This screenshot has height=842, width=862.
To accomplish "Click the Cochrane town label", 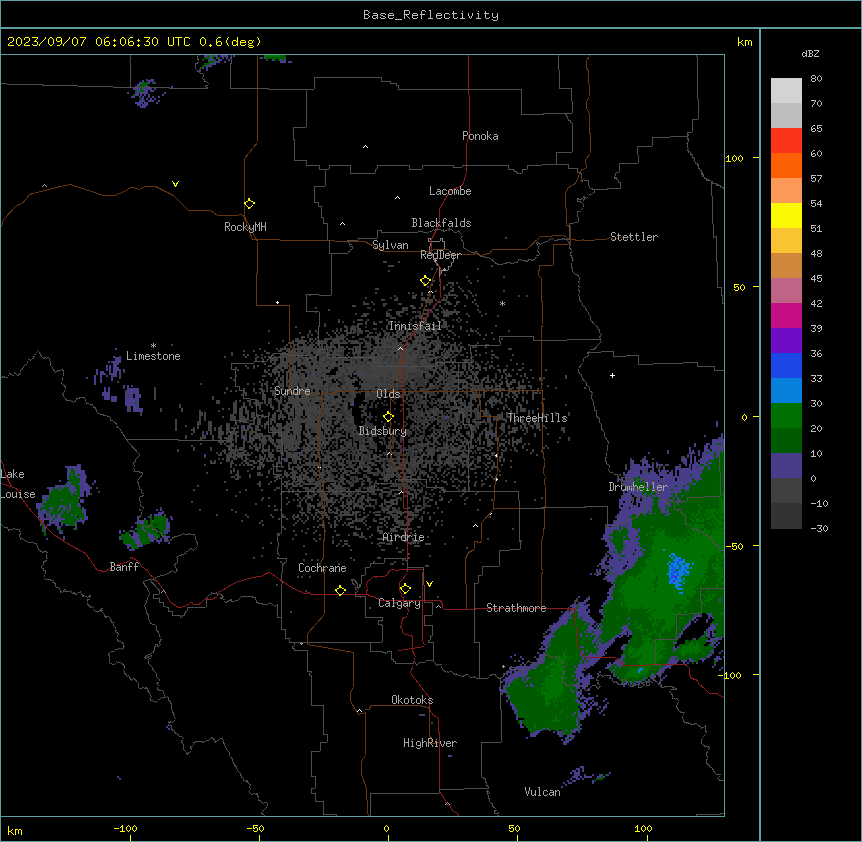I will (x=322, y=568).
